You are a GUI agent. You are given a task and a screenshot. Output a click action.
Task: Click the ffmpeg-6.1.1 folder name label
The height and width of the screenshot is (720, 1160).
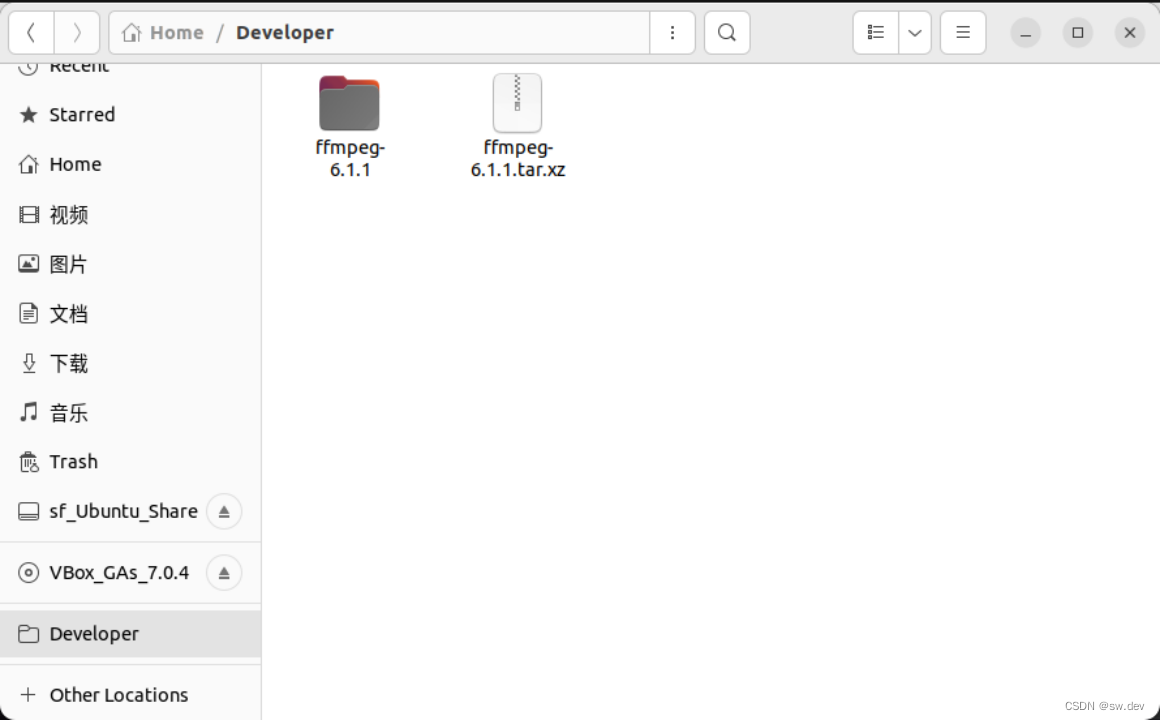350,158
